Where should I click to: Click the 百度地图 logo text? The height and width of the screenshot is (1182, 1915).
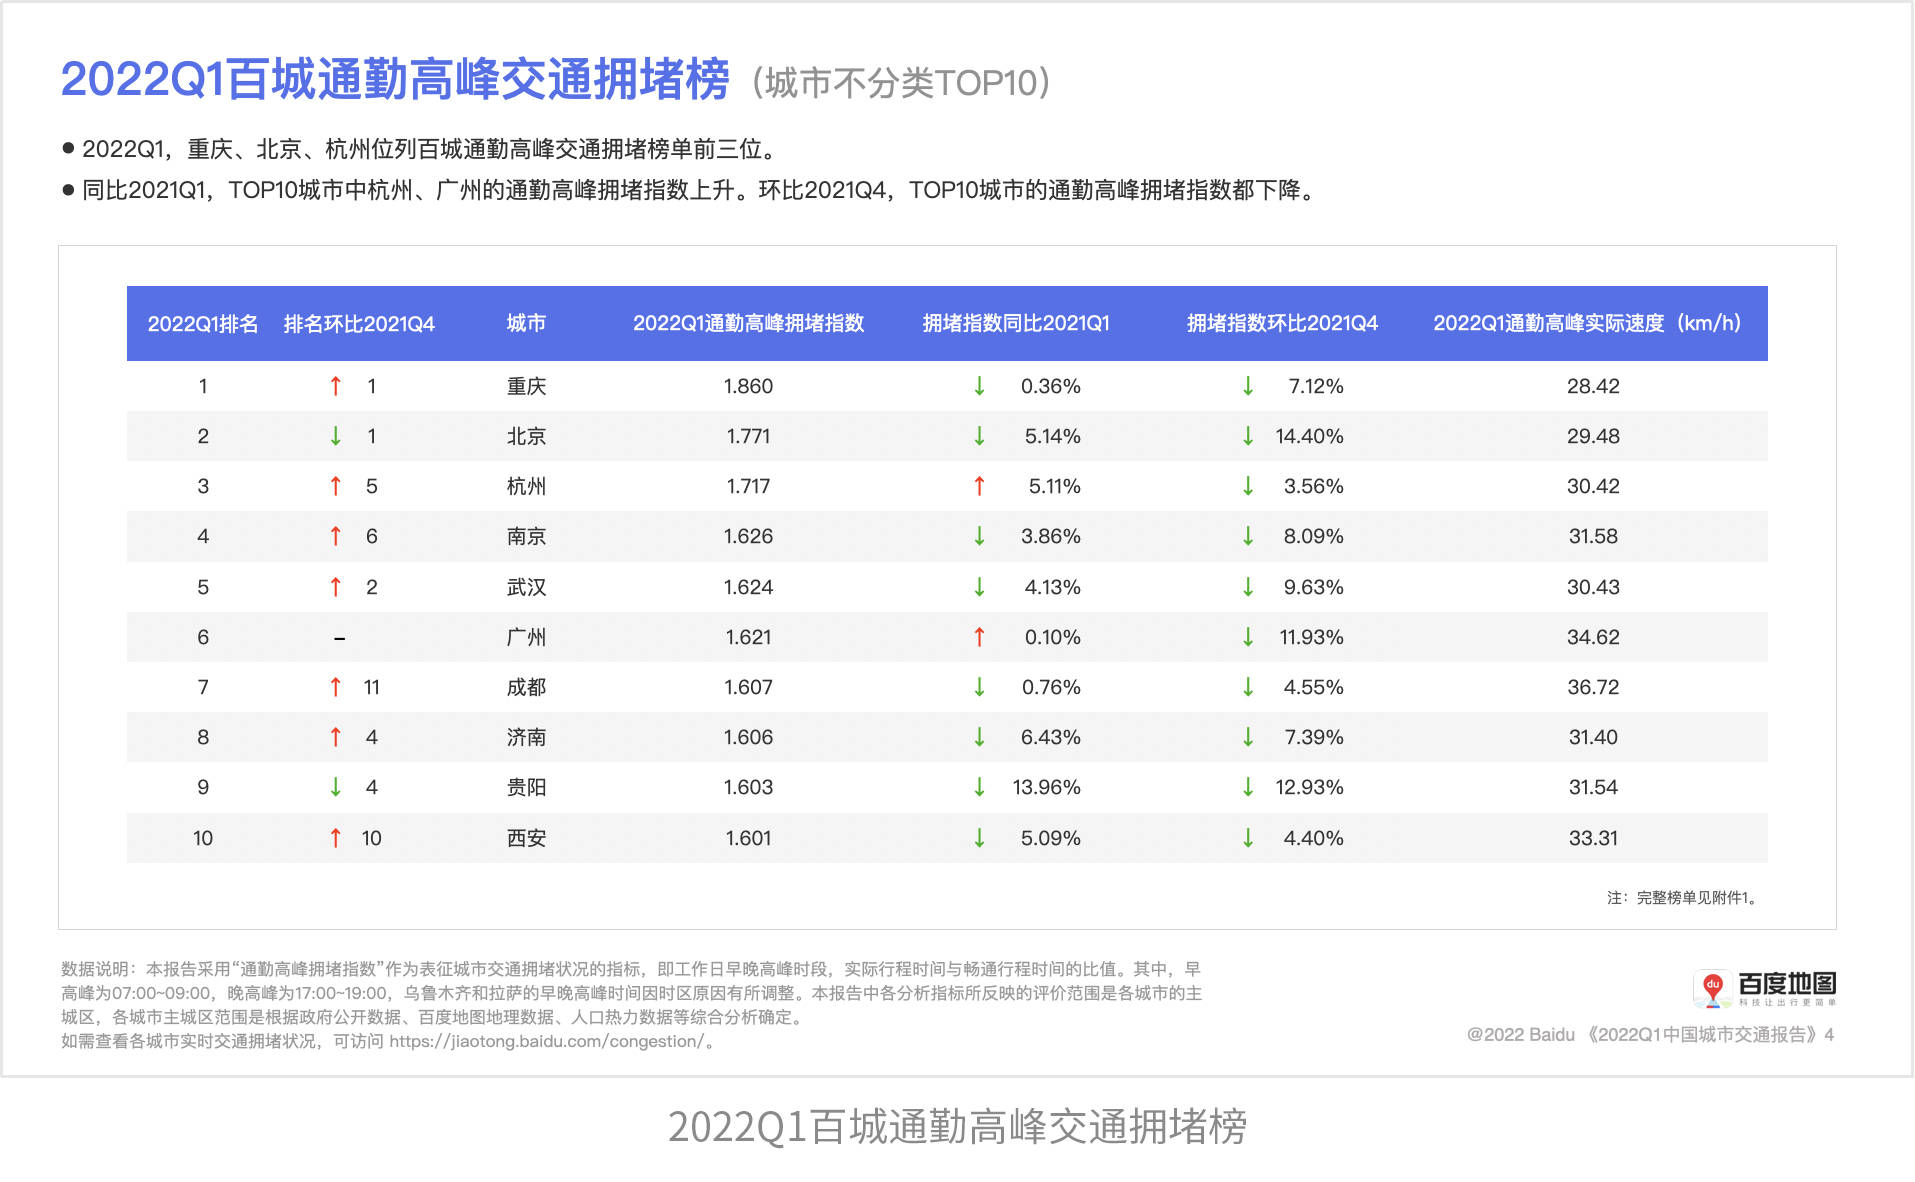(x=1787, y=984)
